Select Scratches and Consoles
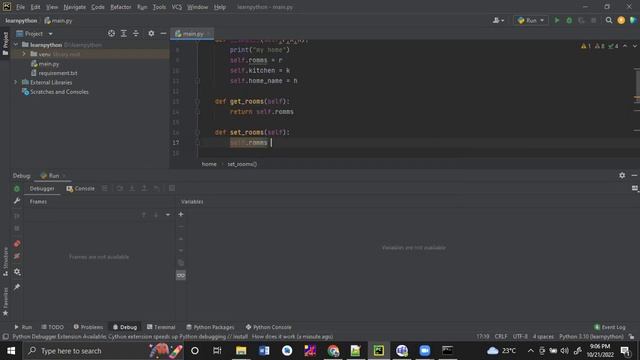 [55, 92]
